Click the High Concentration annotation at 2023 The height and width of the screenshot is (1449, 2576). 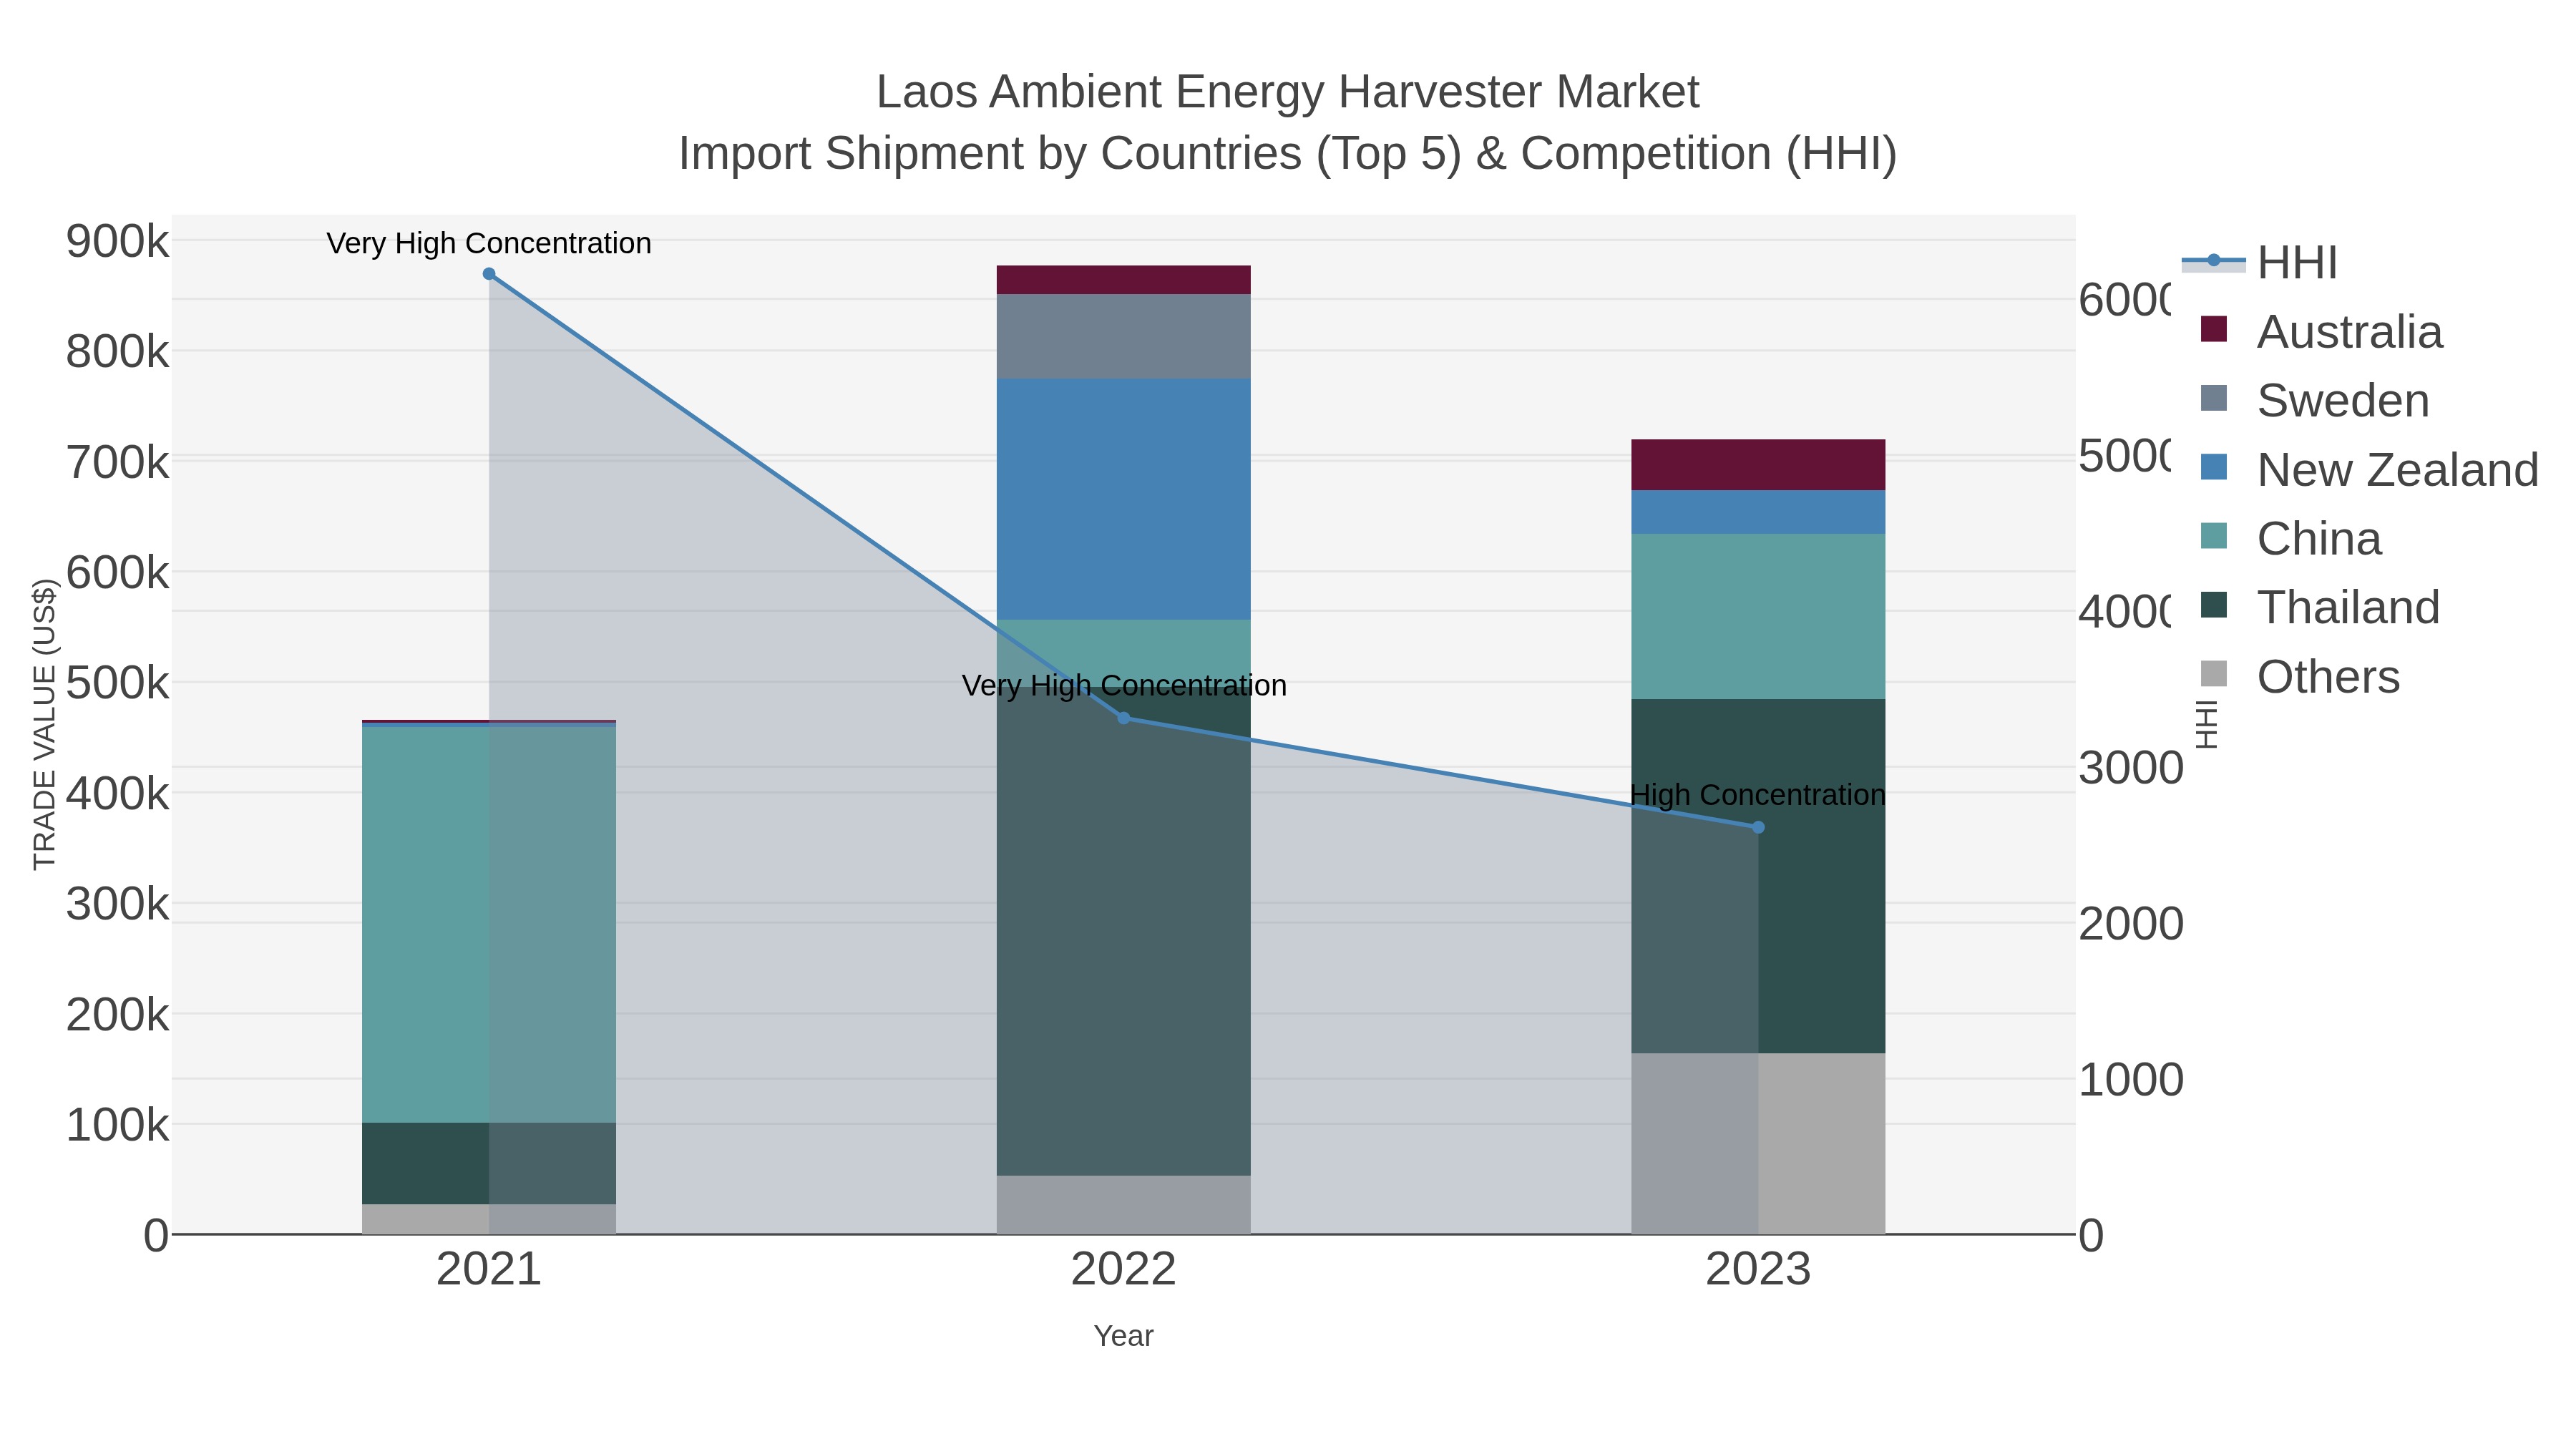pyautogui.click(x=1758, y=795)
